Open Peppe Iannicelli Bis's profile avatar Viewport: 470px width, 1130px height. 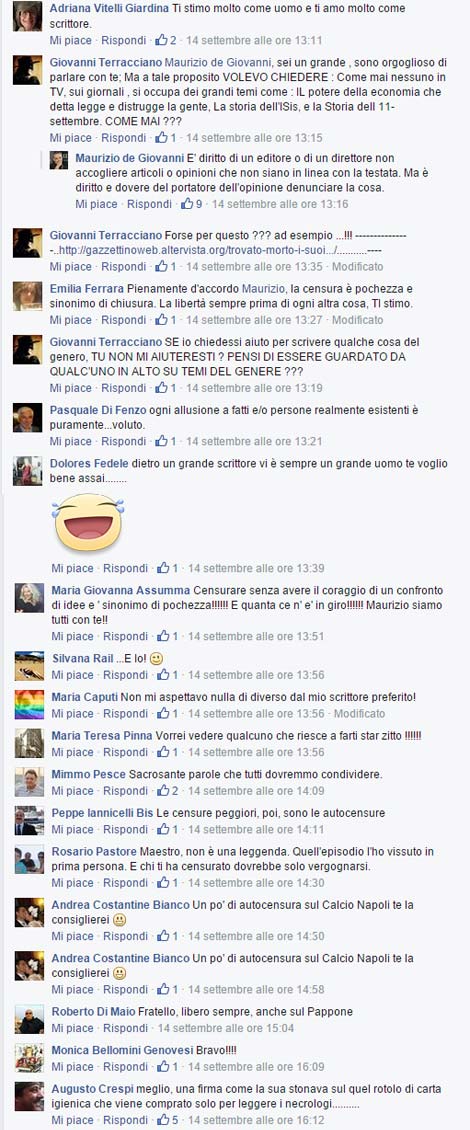pyautogui.click(x=30, y=821)
